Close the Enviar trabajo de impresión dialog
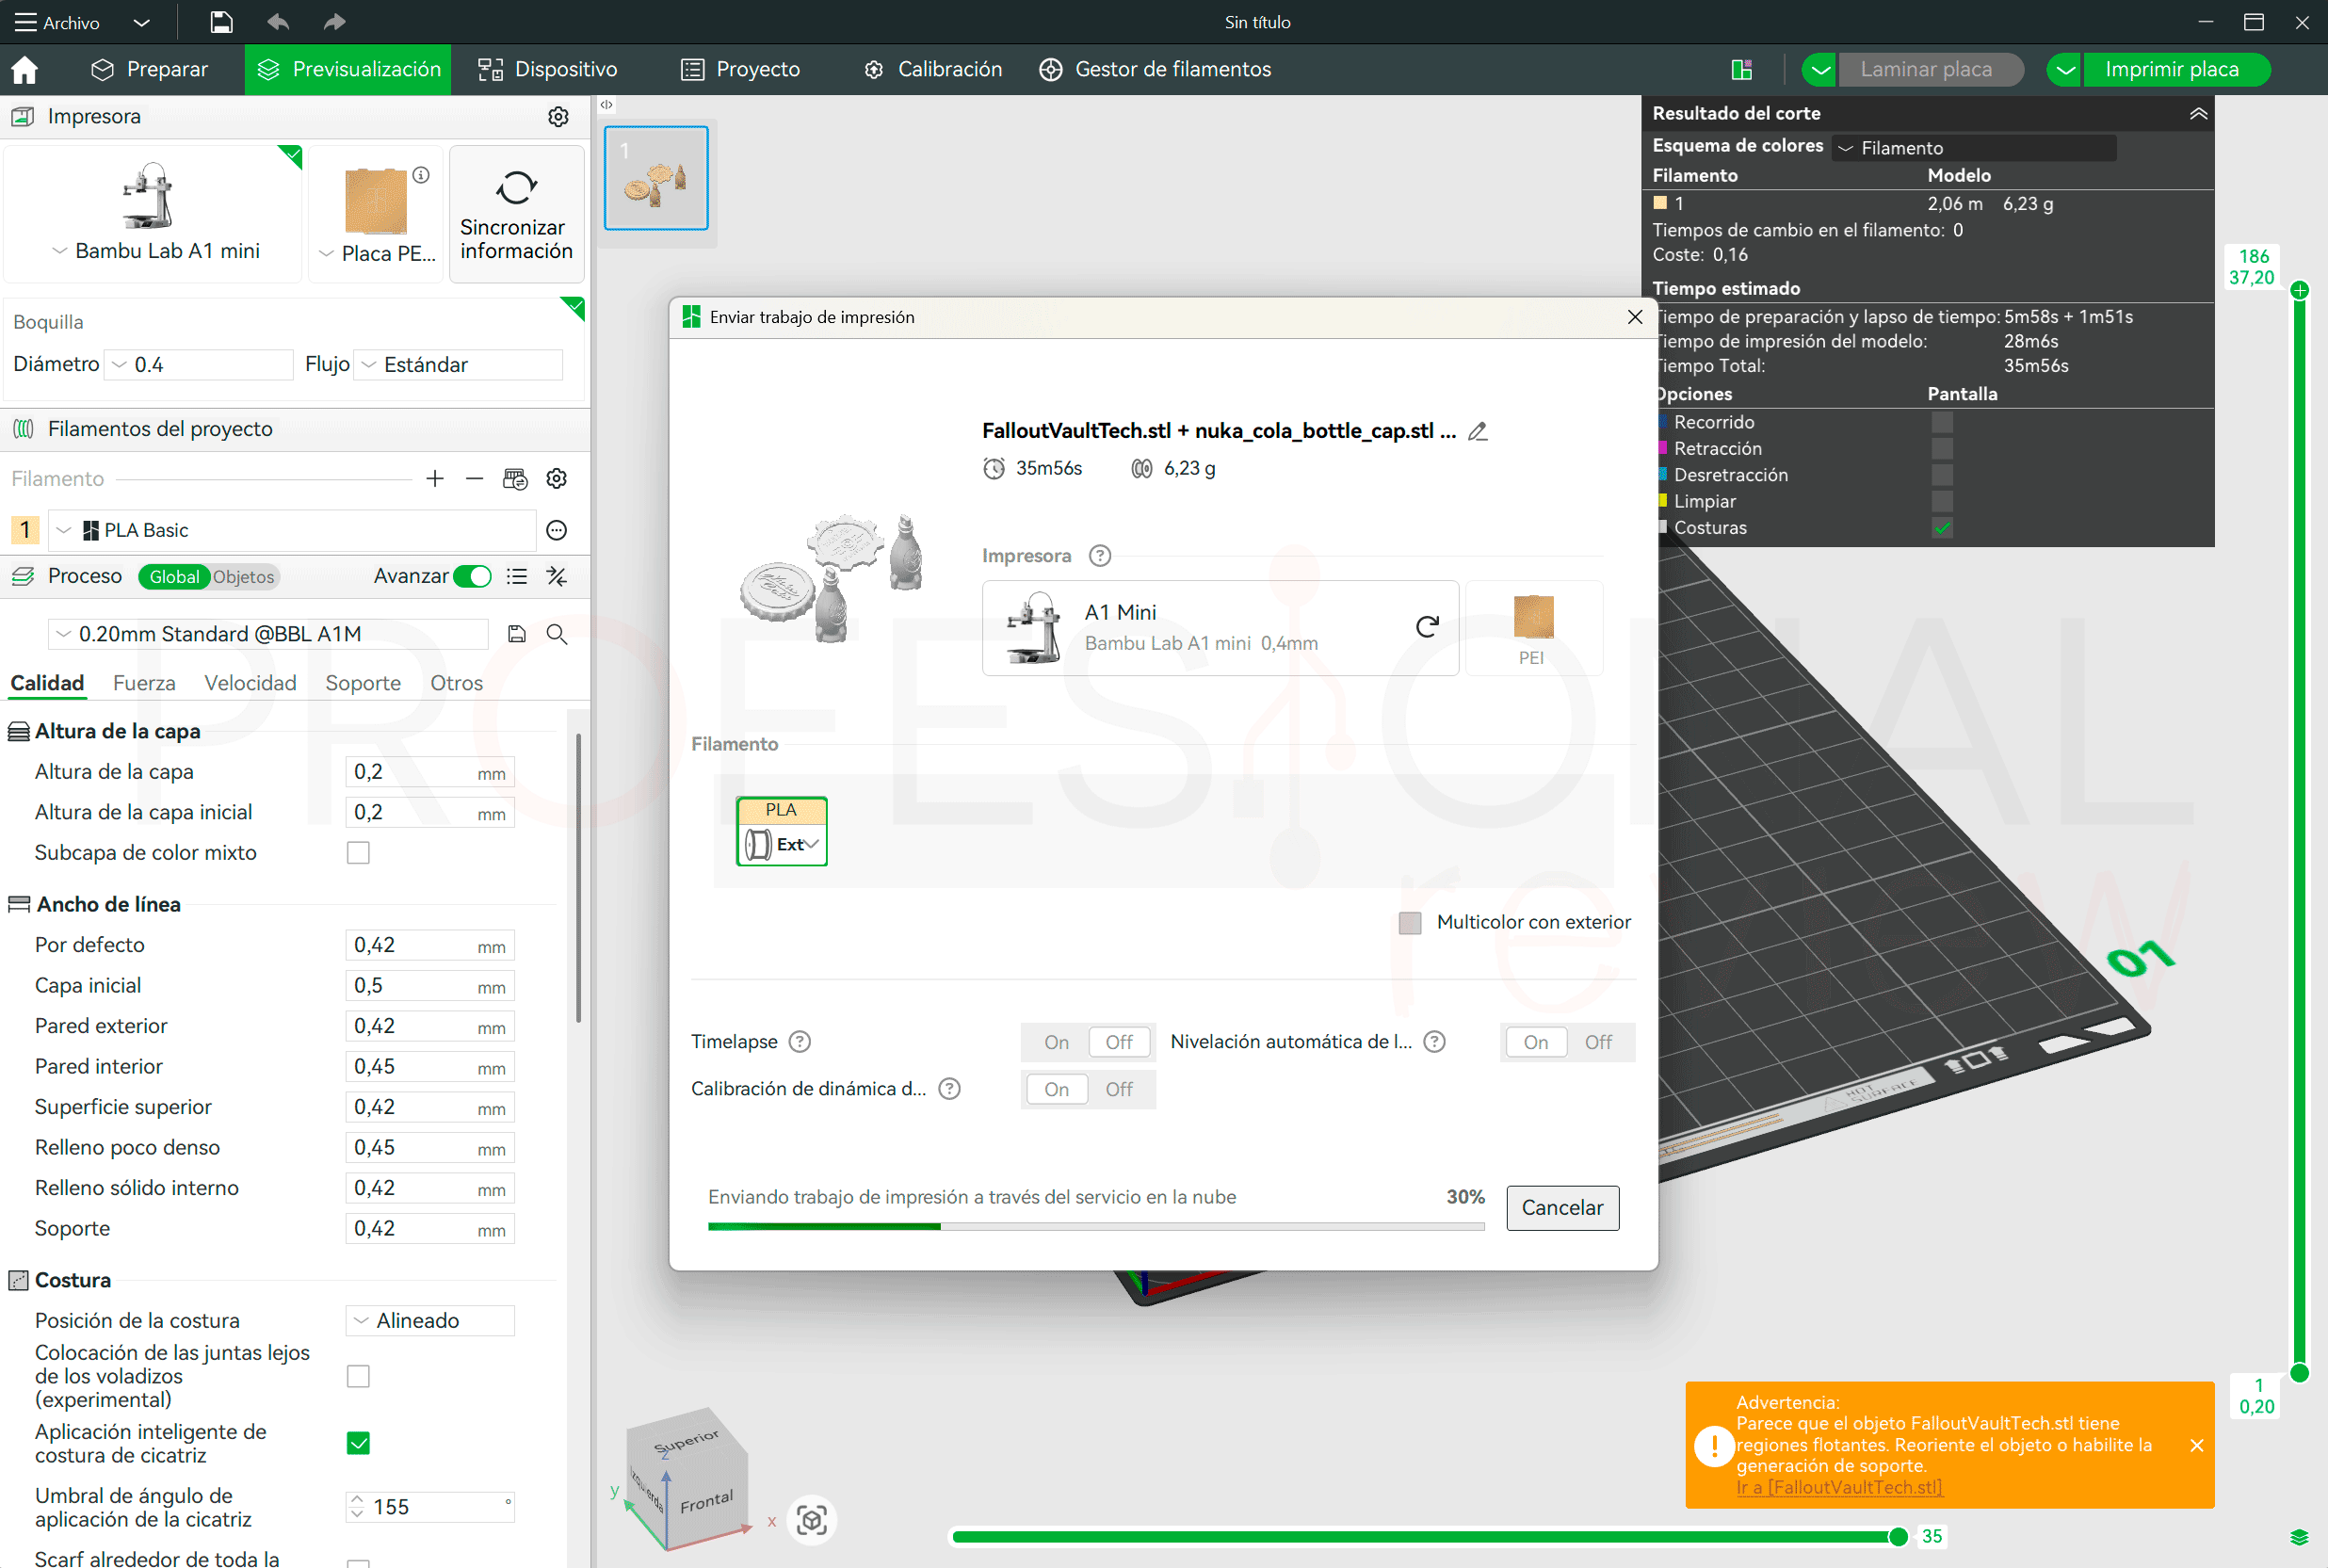The width and height of the screenshot is (2328, 1568). 1635,317
